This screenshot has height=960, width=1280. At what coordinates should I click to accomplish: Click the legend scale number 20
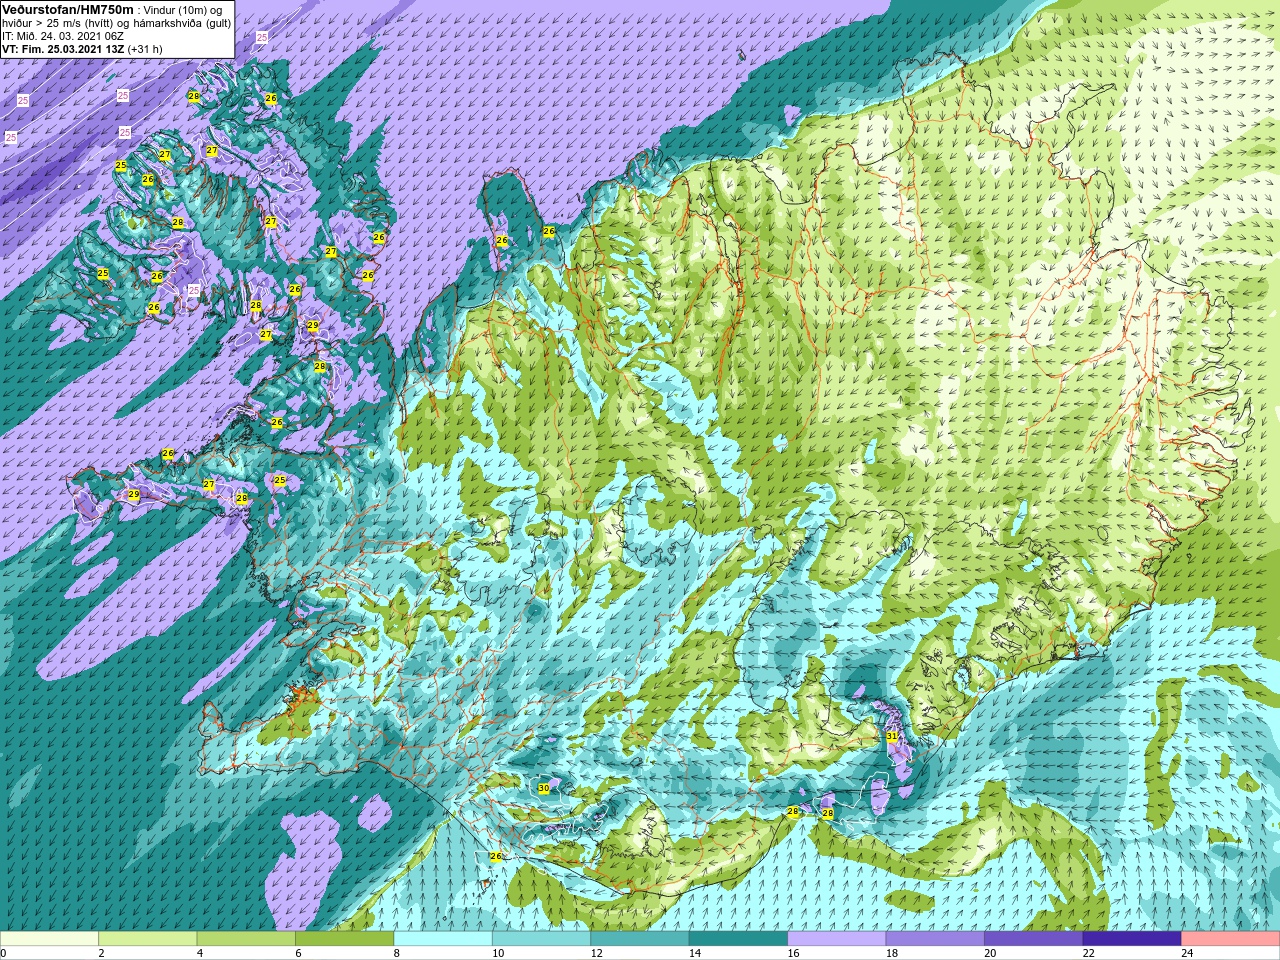click(991, 953)
